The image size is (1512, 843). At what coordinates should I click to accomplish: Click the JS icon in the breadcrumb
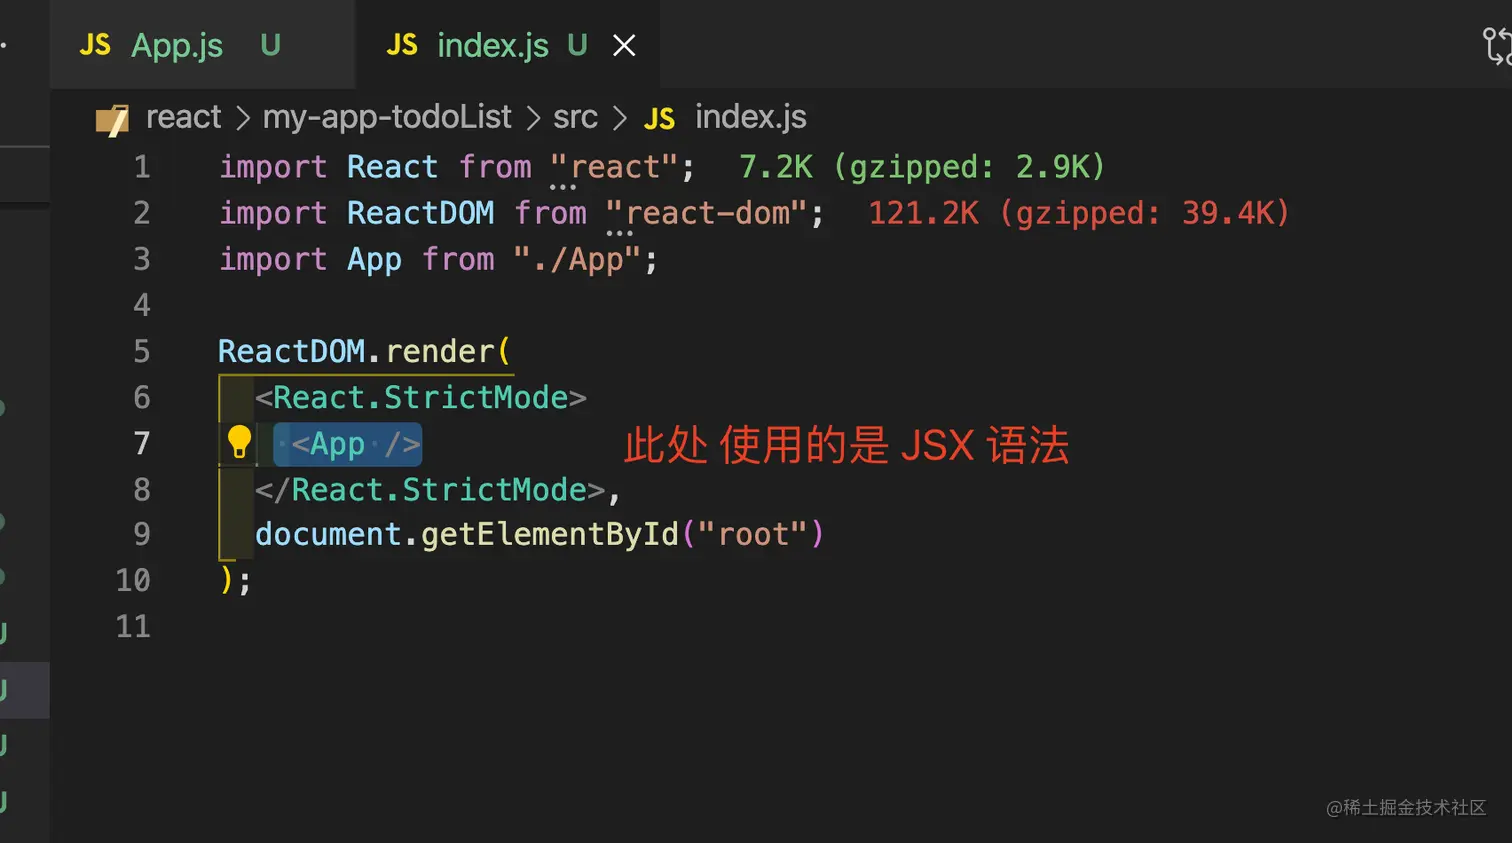(x=659, y=119)
